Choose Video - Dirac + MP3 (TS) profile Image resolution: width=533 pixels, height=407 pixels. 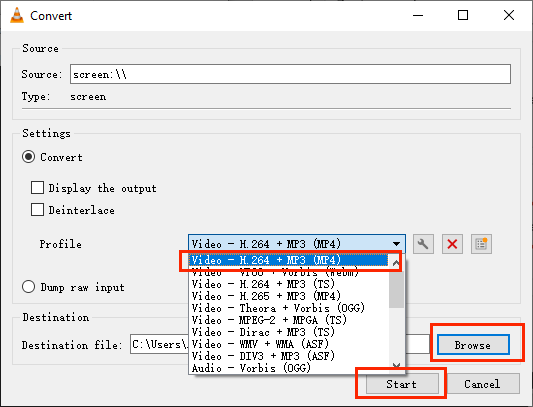click(289, 332)
